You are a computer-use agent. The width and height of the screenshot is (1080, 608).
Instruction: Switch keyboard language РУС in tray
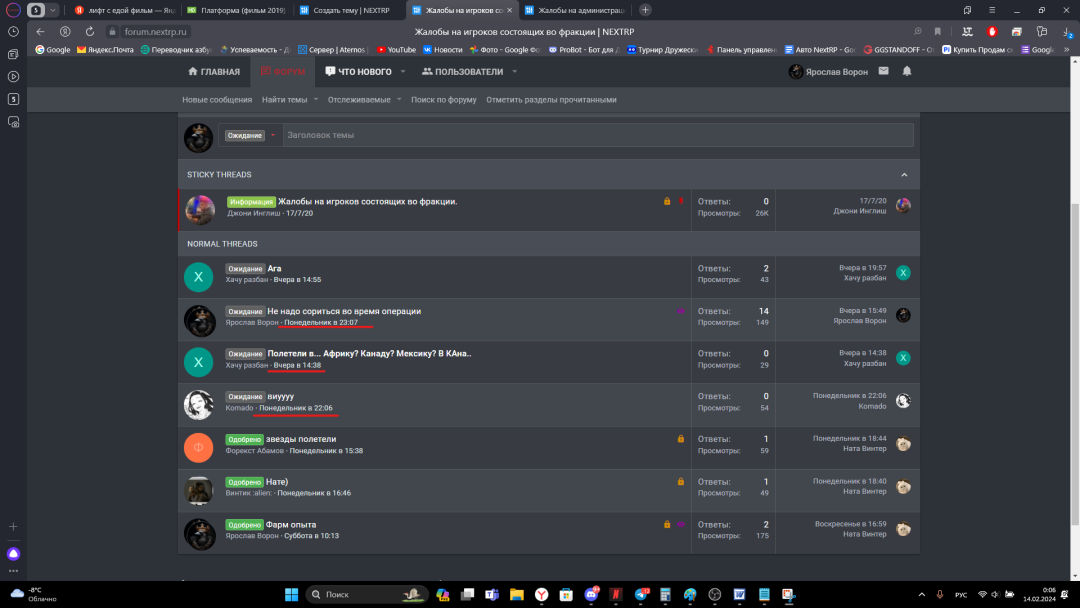click(961, 595)
